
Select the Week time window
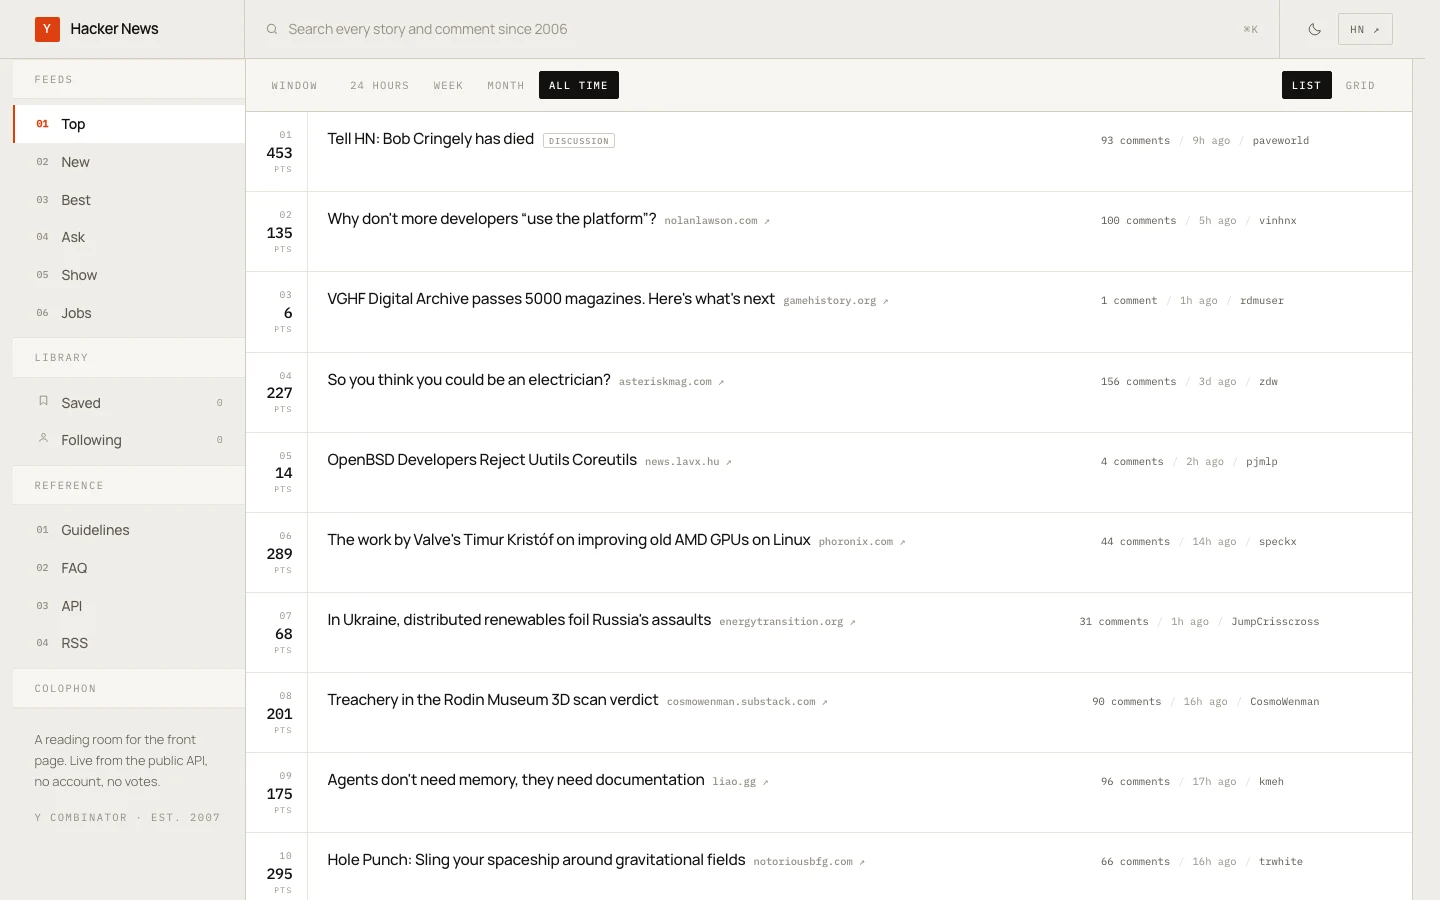(x=448, y=85)
